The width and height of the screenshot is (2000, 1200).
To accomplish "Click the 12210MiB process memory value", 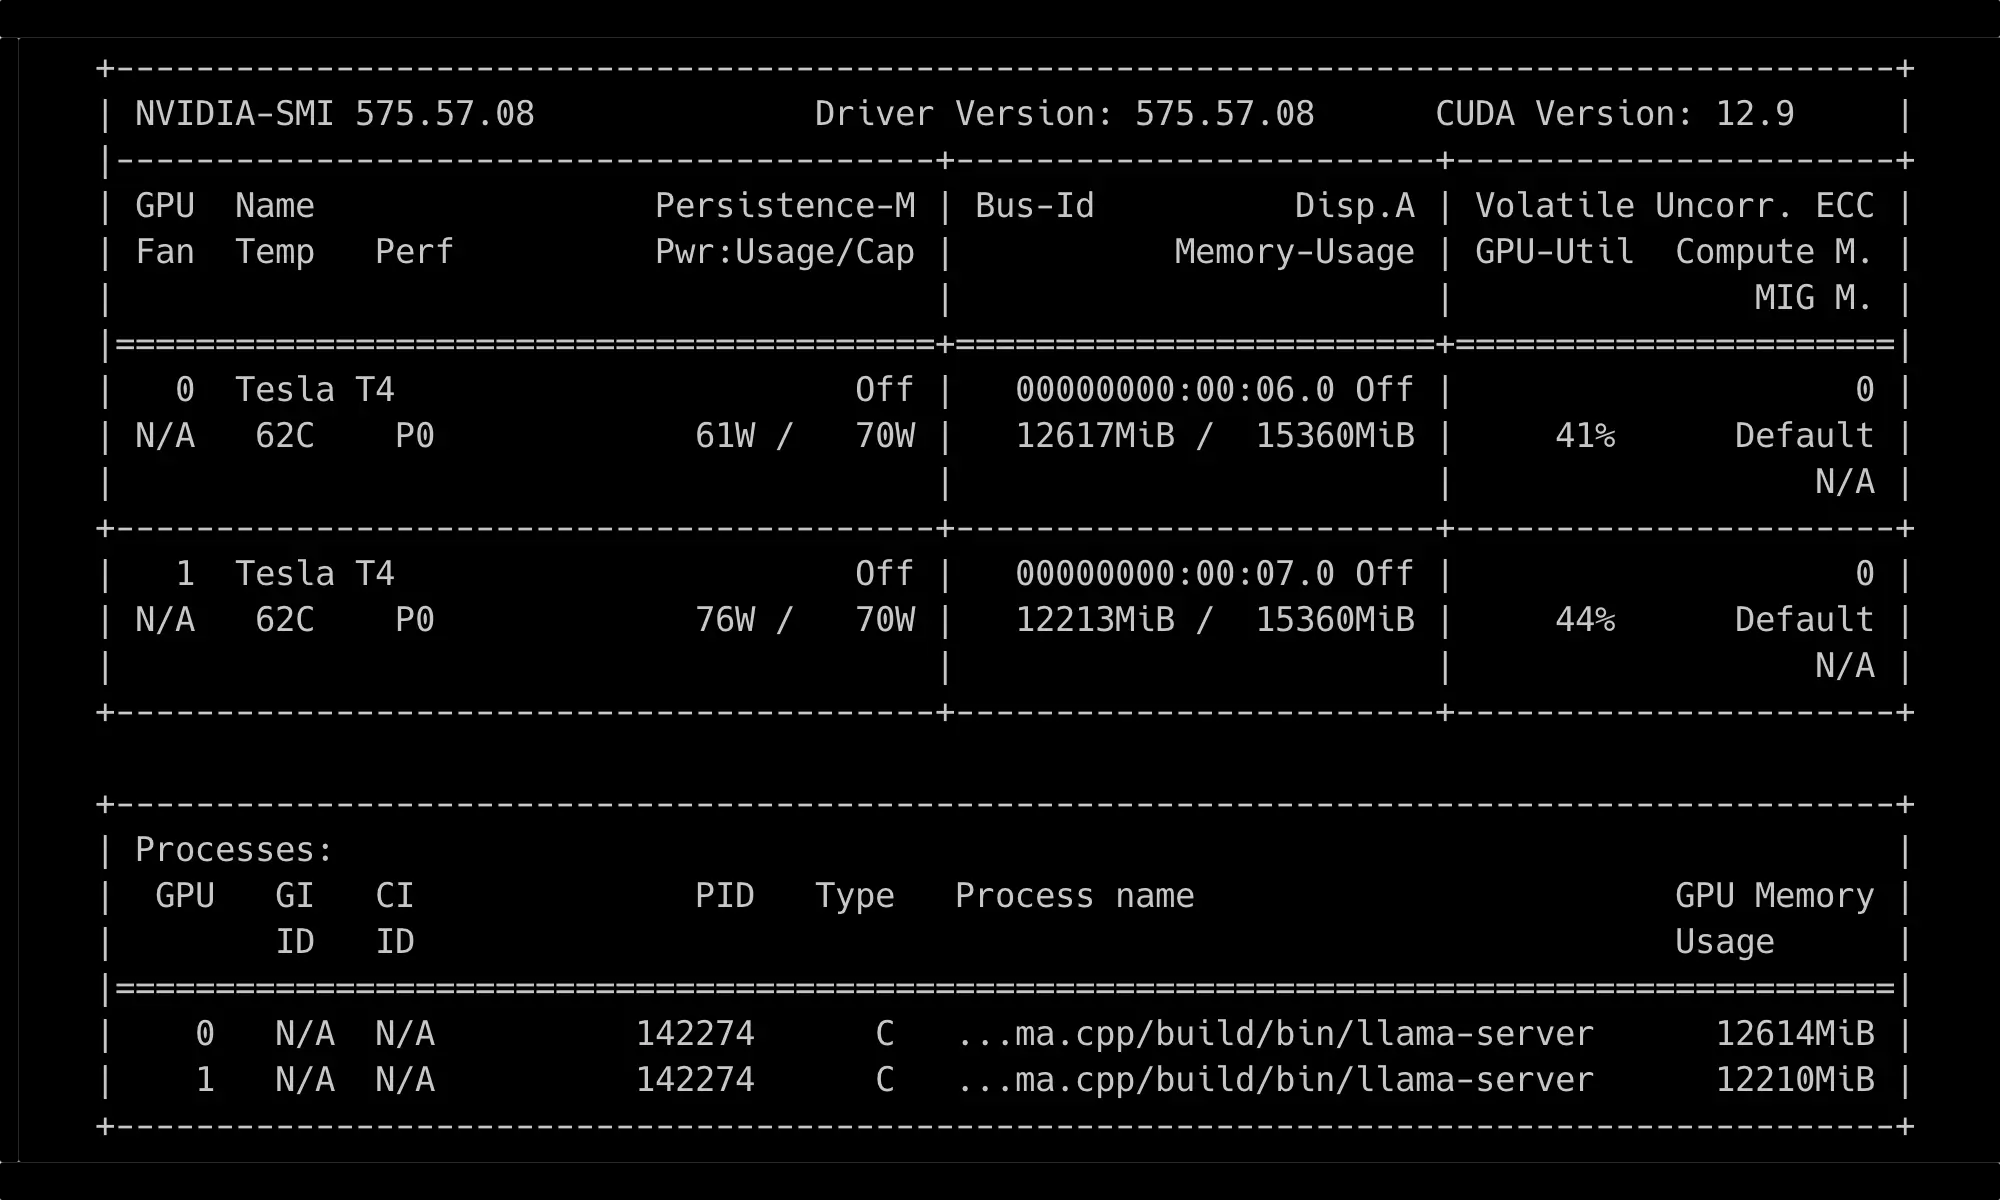I will pyautogui.click(x=1795, y=1080).
